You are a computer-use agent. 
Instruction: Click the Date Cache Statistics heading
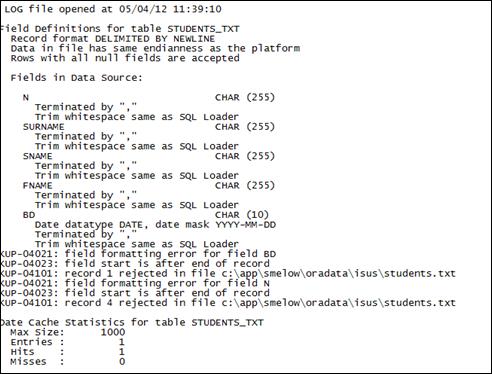click(132, 323)
